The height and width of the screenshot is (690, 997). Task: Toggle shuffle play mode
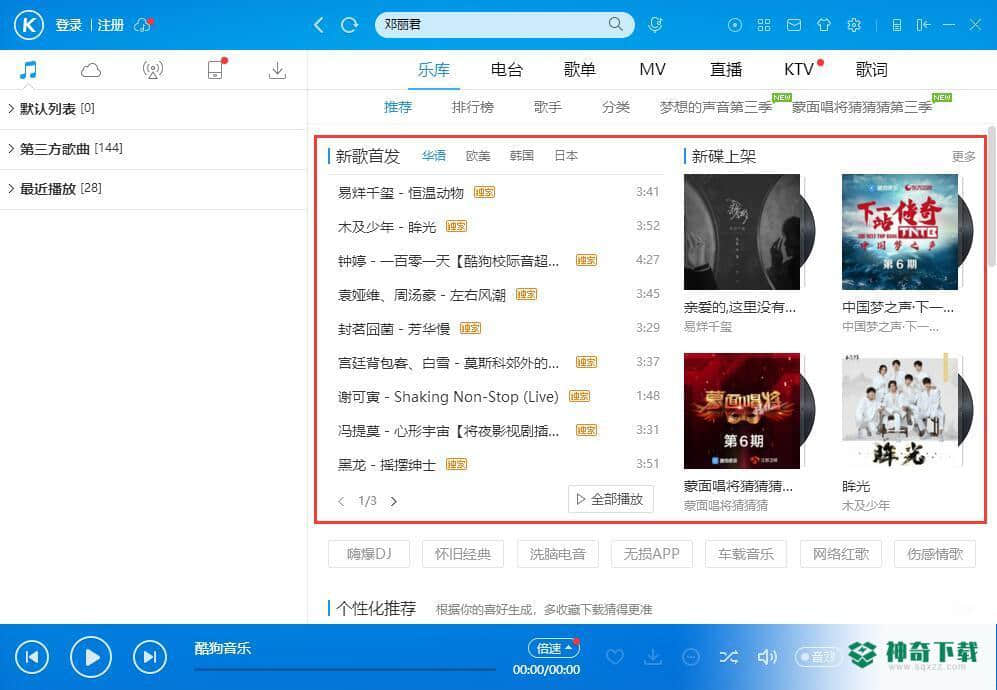[x=729, y=656]
